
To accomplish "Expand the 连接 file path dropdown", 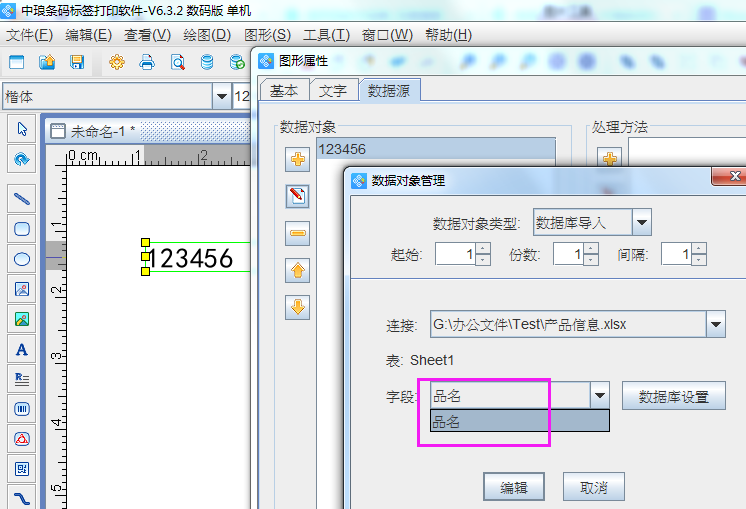I will click(x=715, y=324).
